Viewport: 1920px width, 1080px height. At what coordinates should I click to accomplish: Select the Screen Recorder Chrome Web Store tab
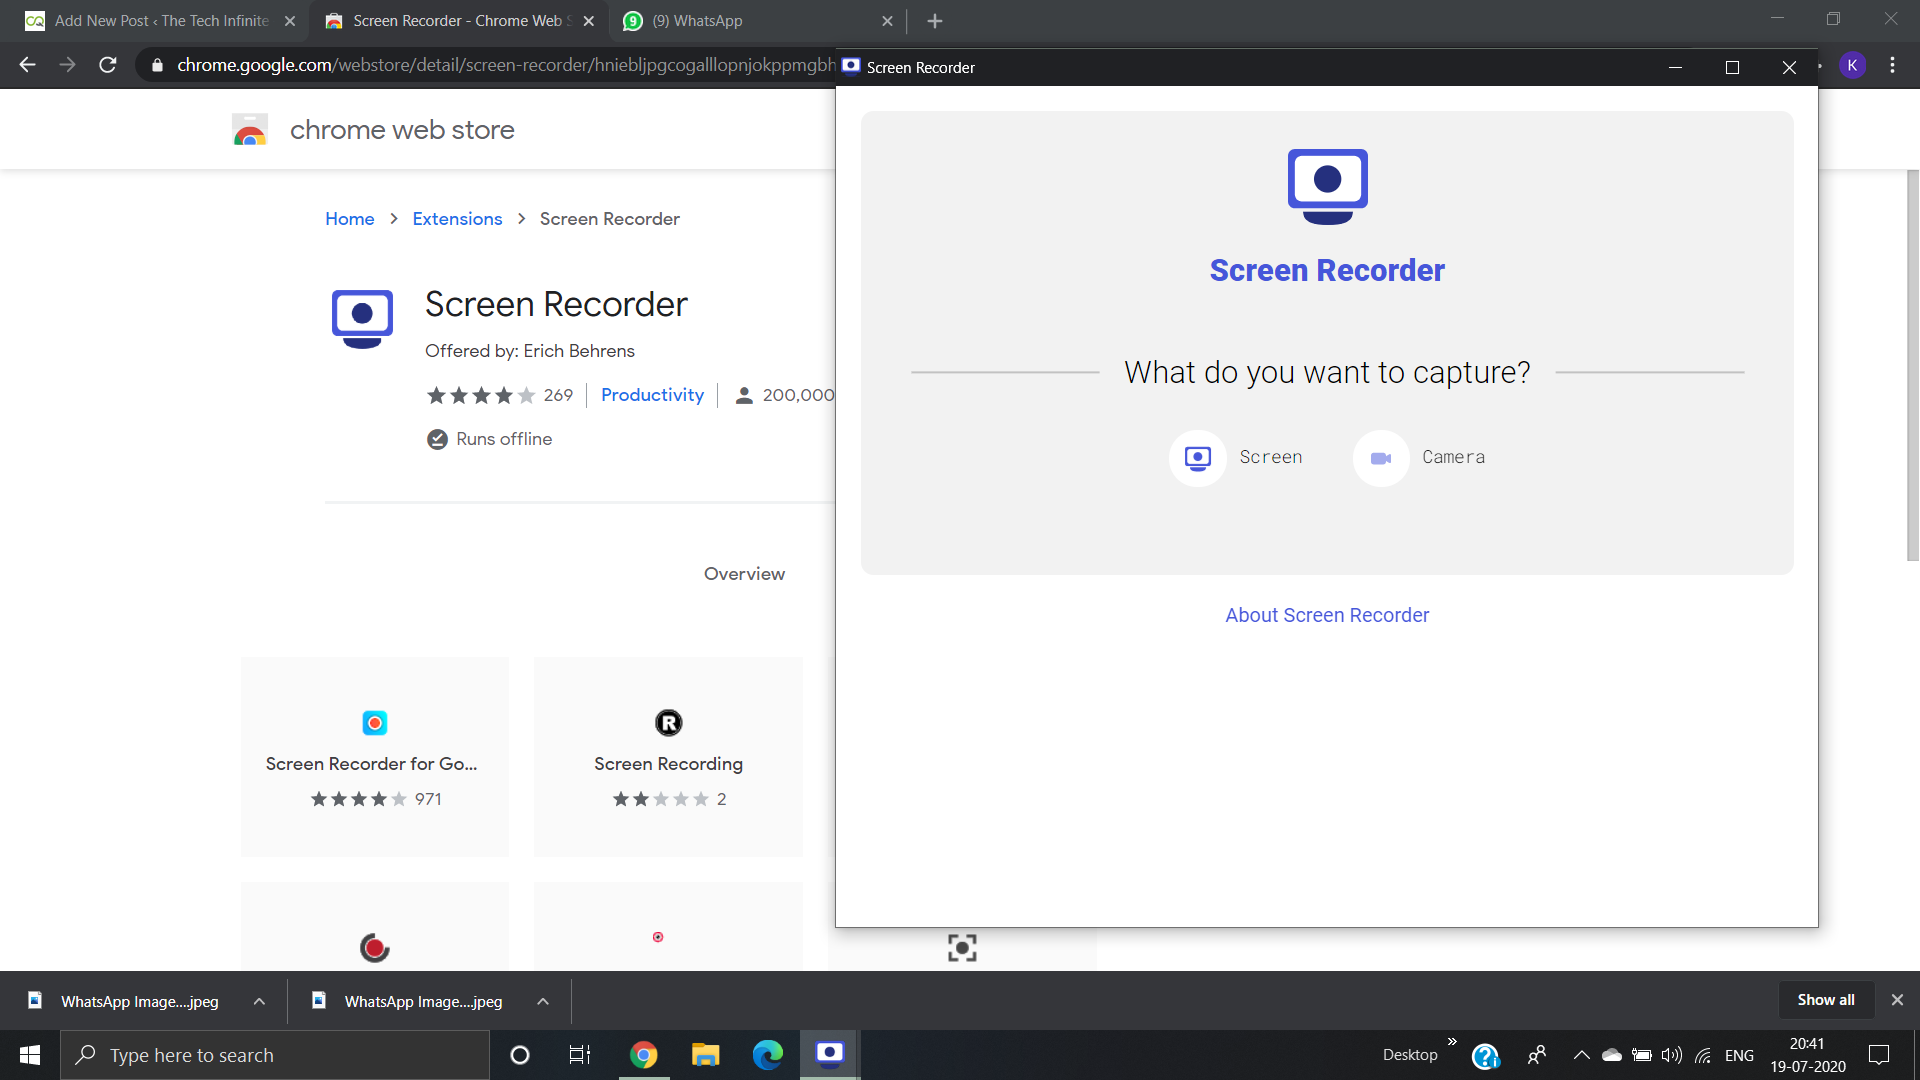coord(460,21)
